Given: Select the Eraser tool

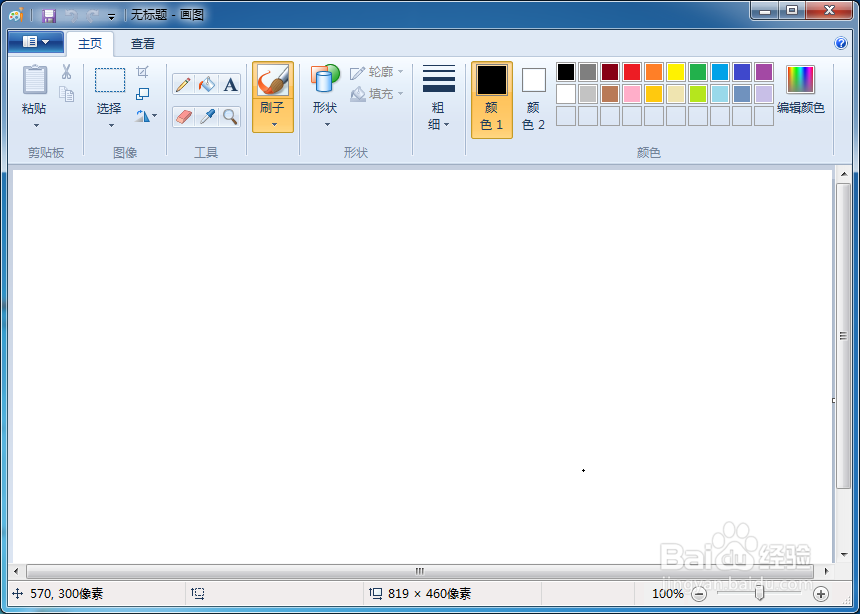Looking at the screenshot, I should point(183,117).
